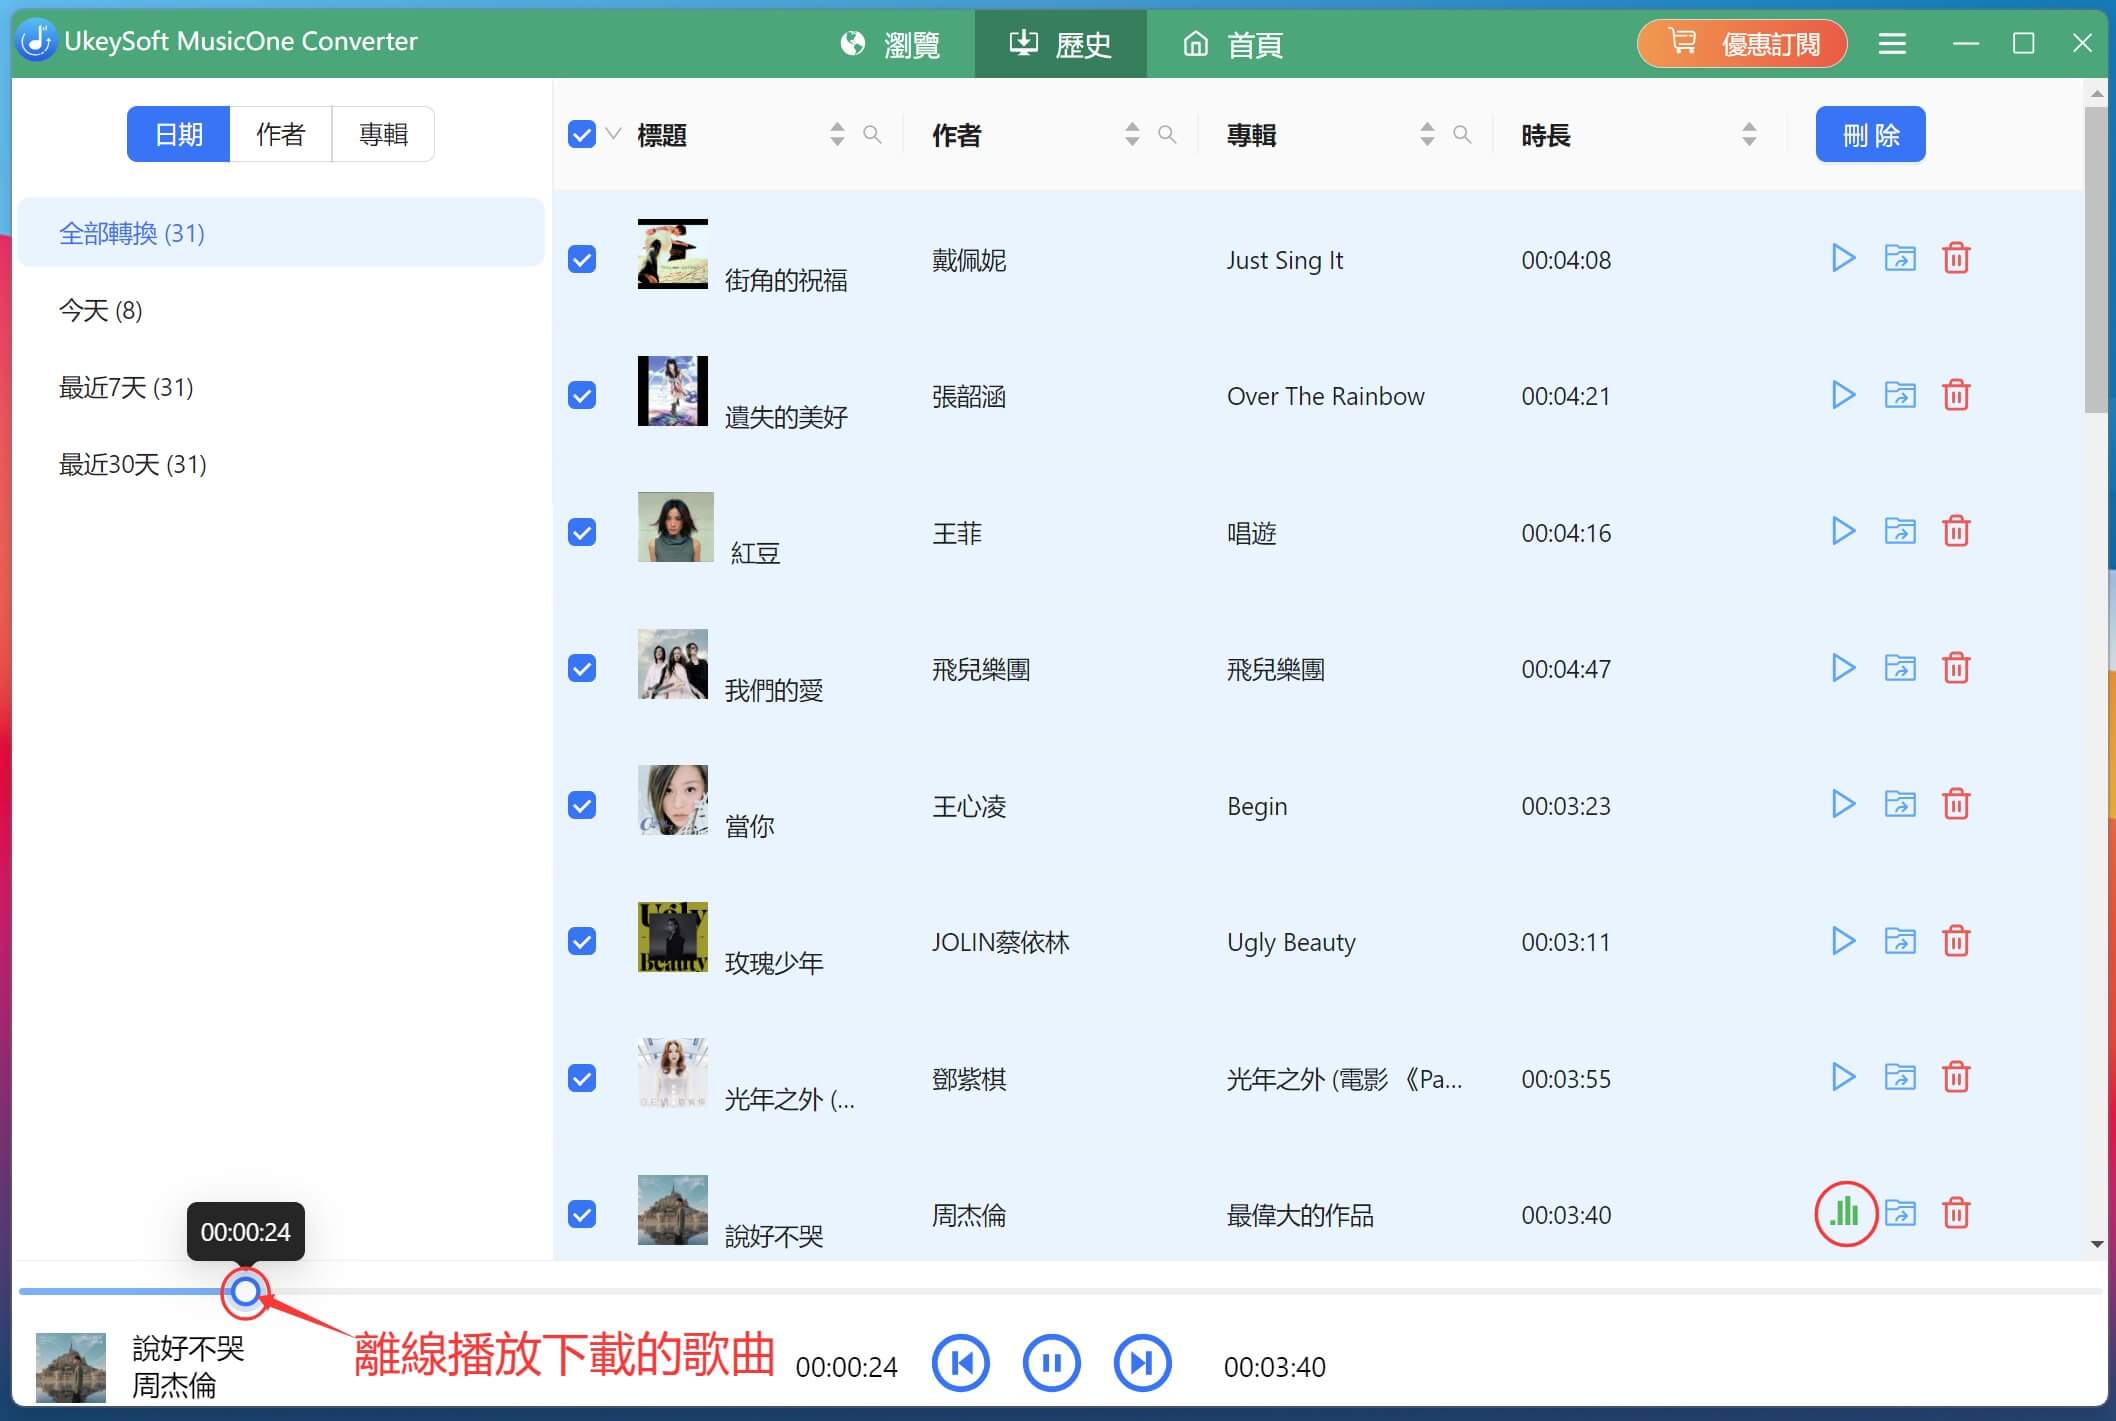
Task: Click the 刪除 button
Action: 1869,133
